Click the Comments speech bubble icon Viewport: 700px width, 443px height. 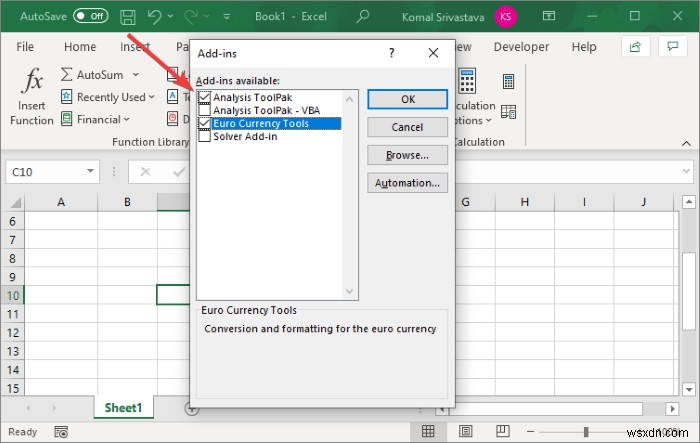click(x=672, y=46)
